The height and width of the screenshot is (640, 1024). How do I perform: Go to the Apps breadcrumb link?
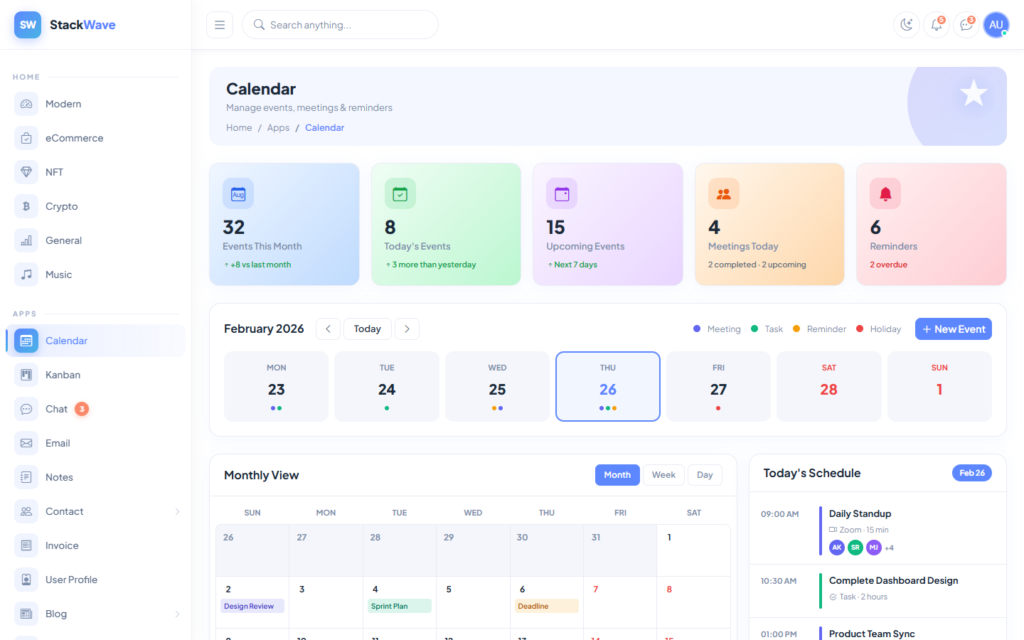click(x=278, y=127)
